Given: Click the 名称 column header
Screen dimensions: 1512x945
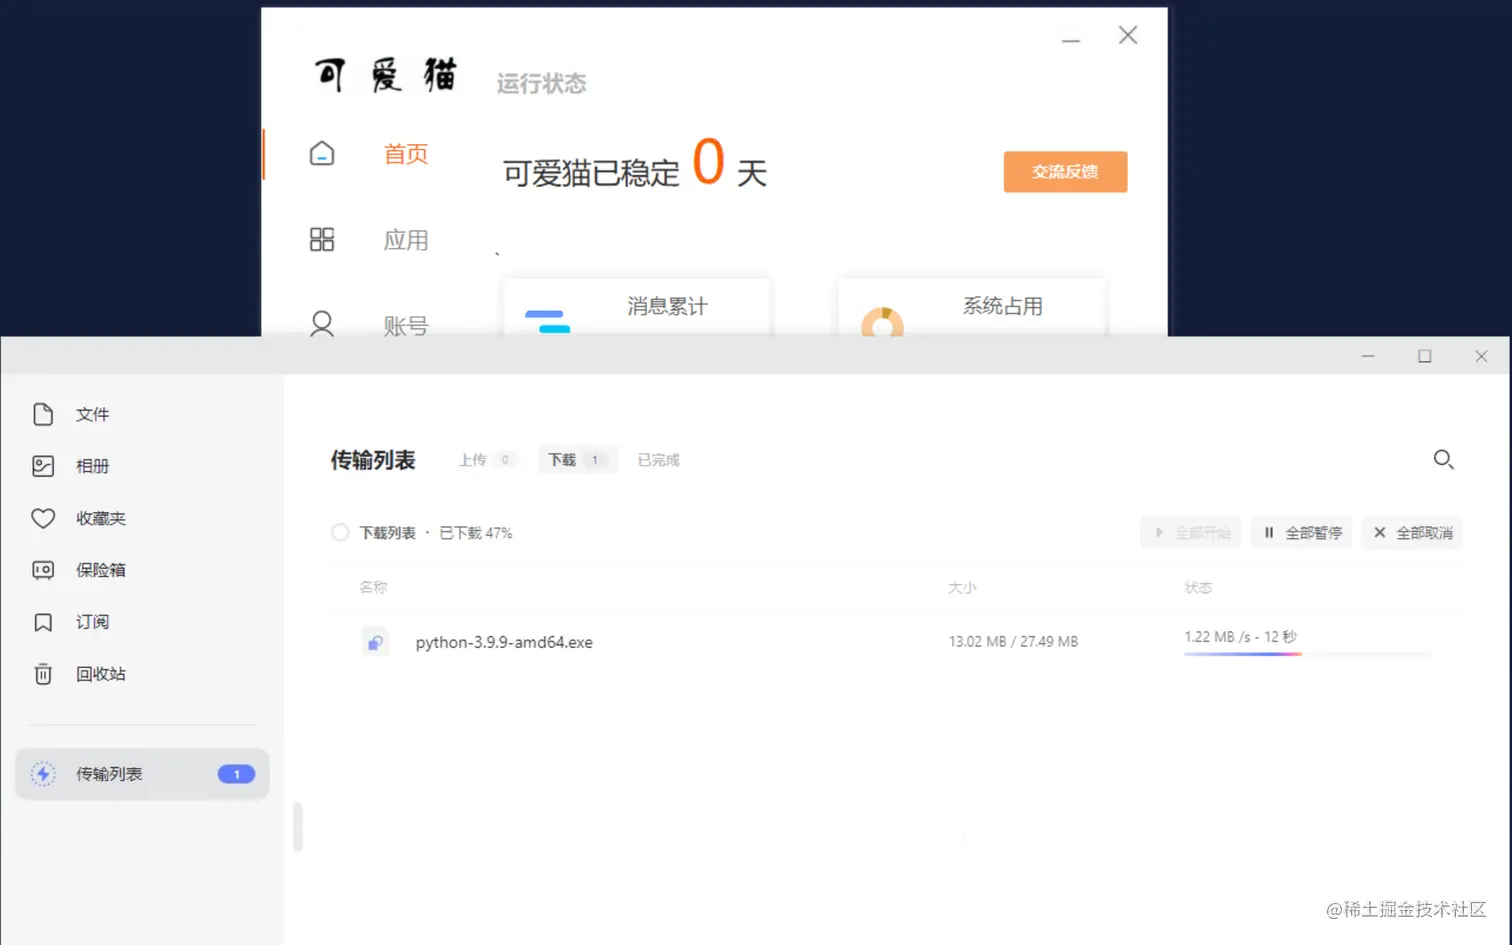Looking at the screenshot, I should pyautogui.click(x=373, y=587).
